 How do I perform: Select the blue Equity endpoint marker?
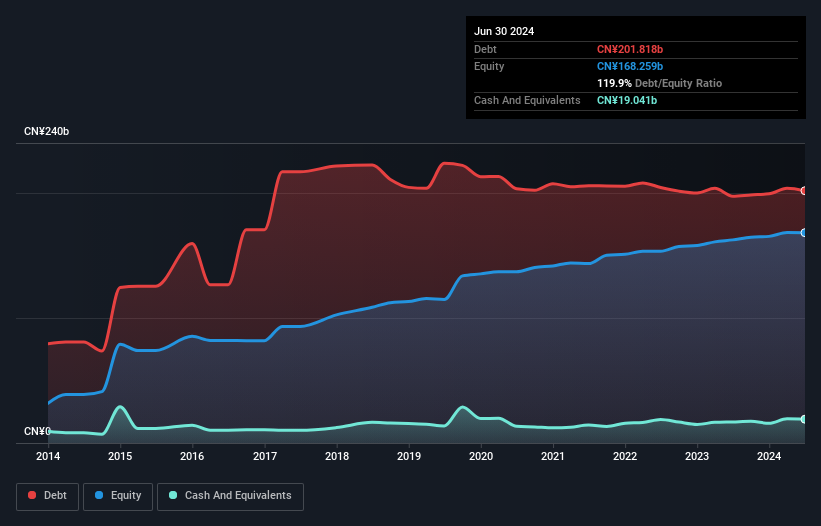coord(804,233)
